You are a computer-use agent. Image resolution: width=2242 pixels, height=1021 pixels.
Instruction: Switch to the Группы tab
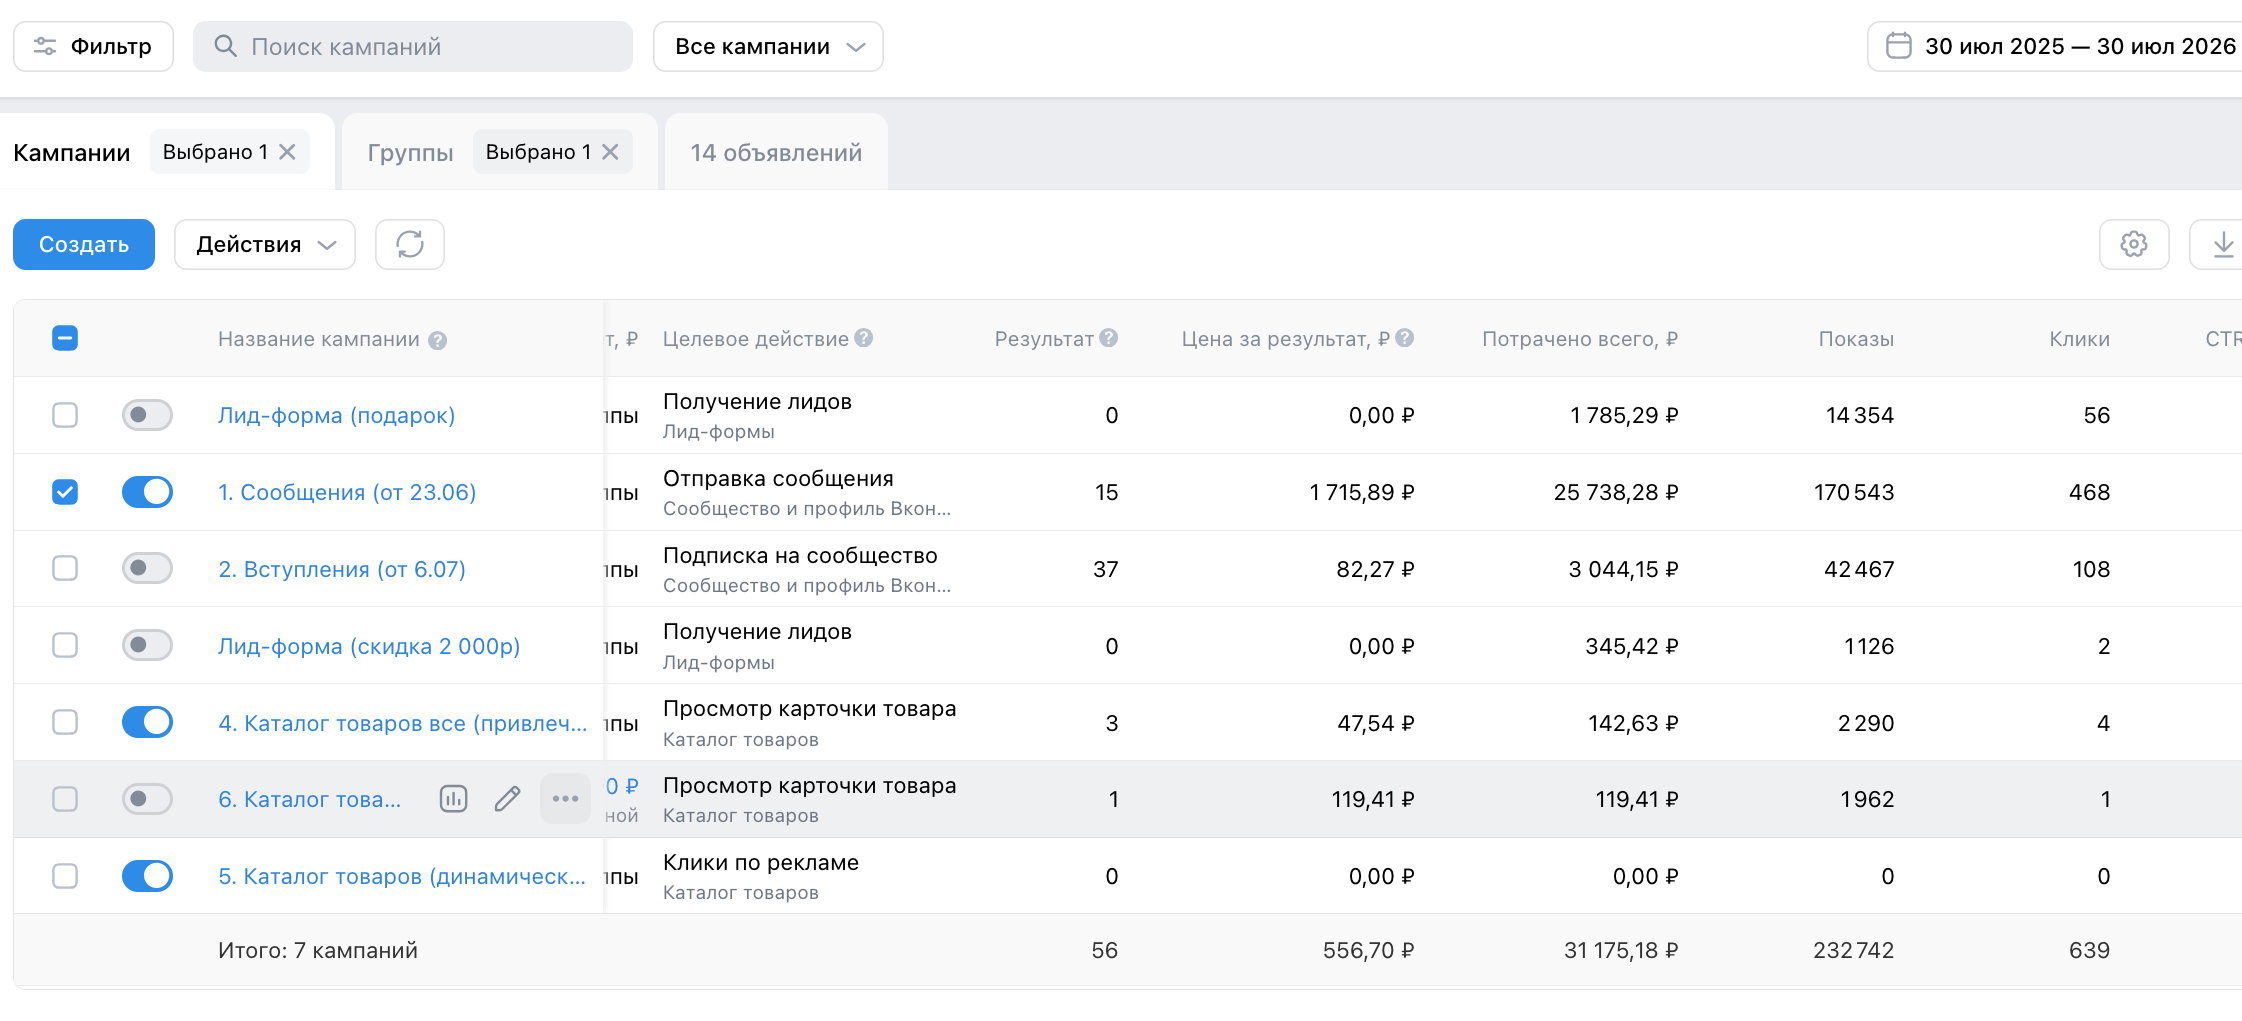pyautogui.click(x=410, y=152)
